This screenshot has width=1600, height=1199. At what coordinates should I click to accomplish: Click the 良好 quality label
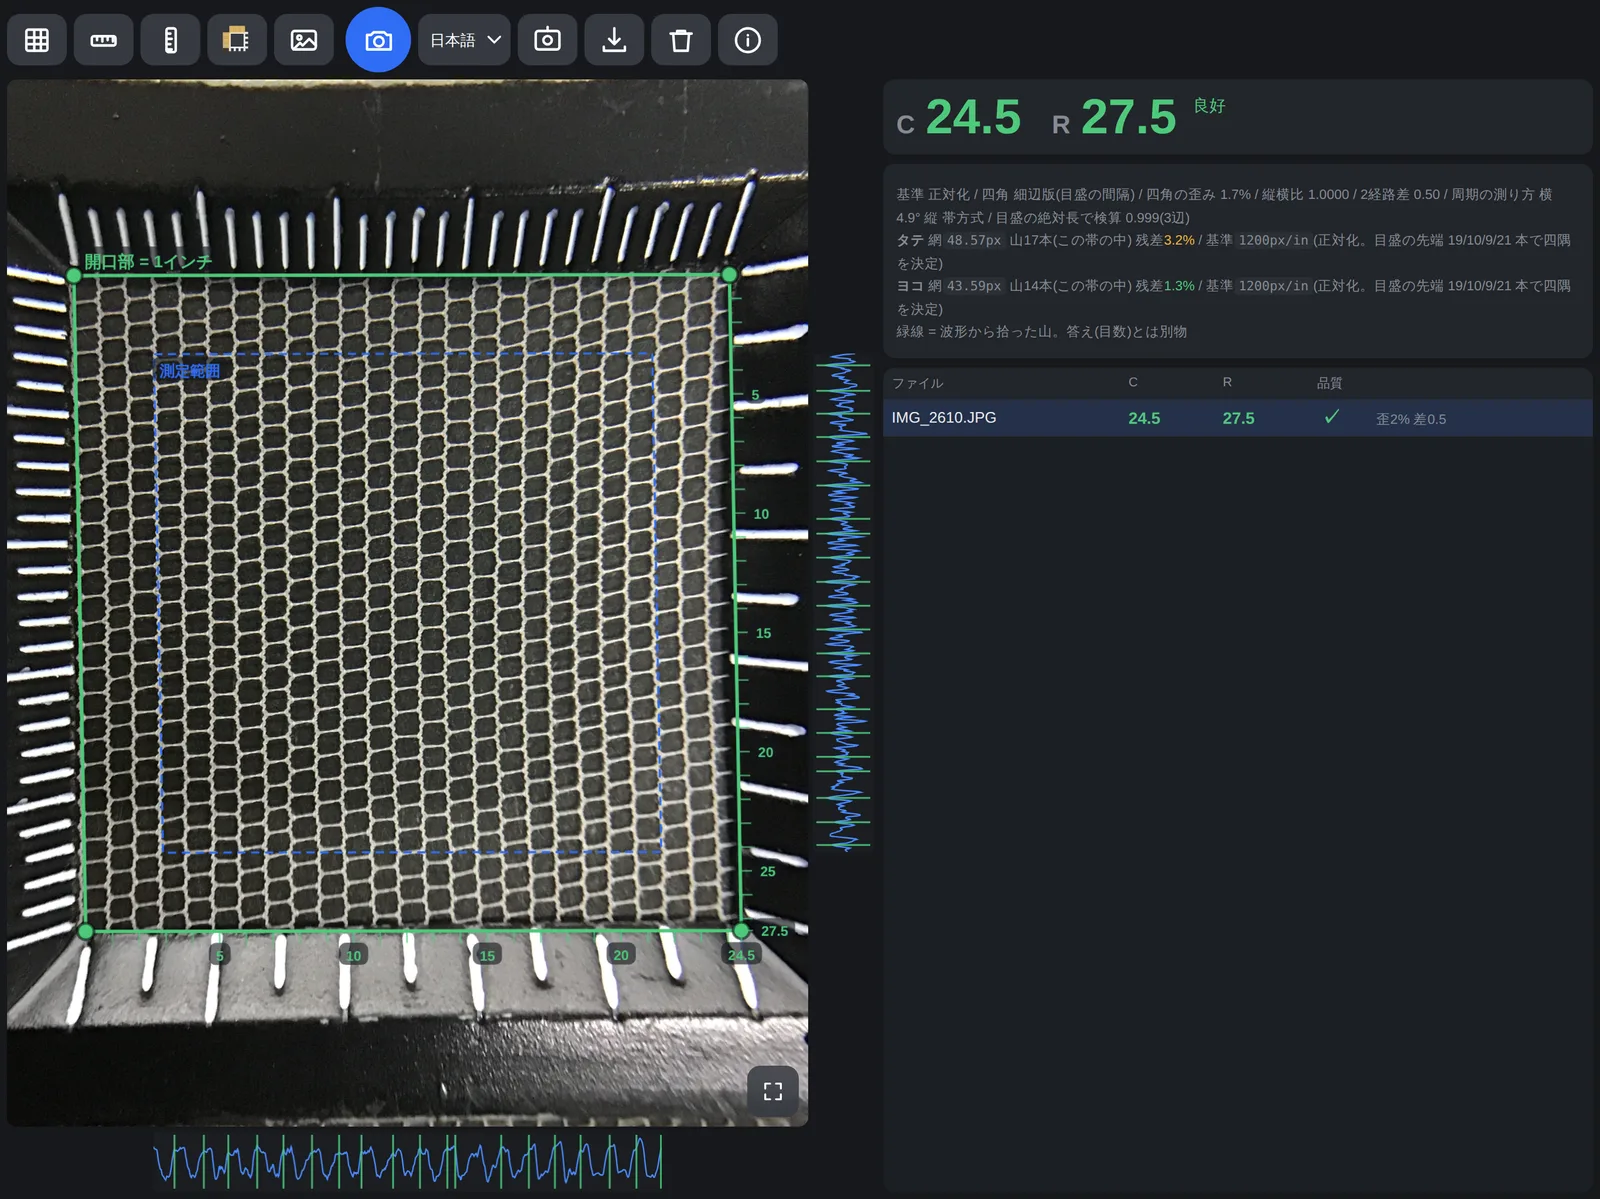(x=1209, y=105)
